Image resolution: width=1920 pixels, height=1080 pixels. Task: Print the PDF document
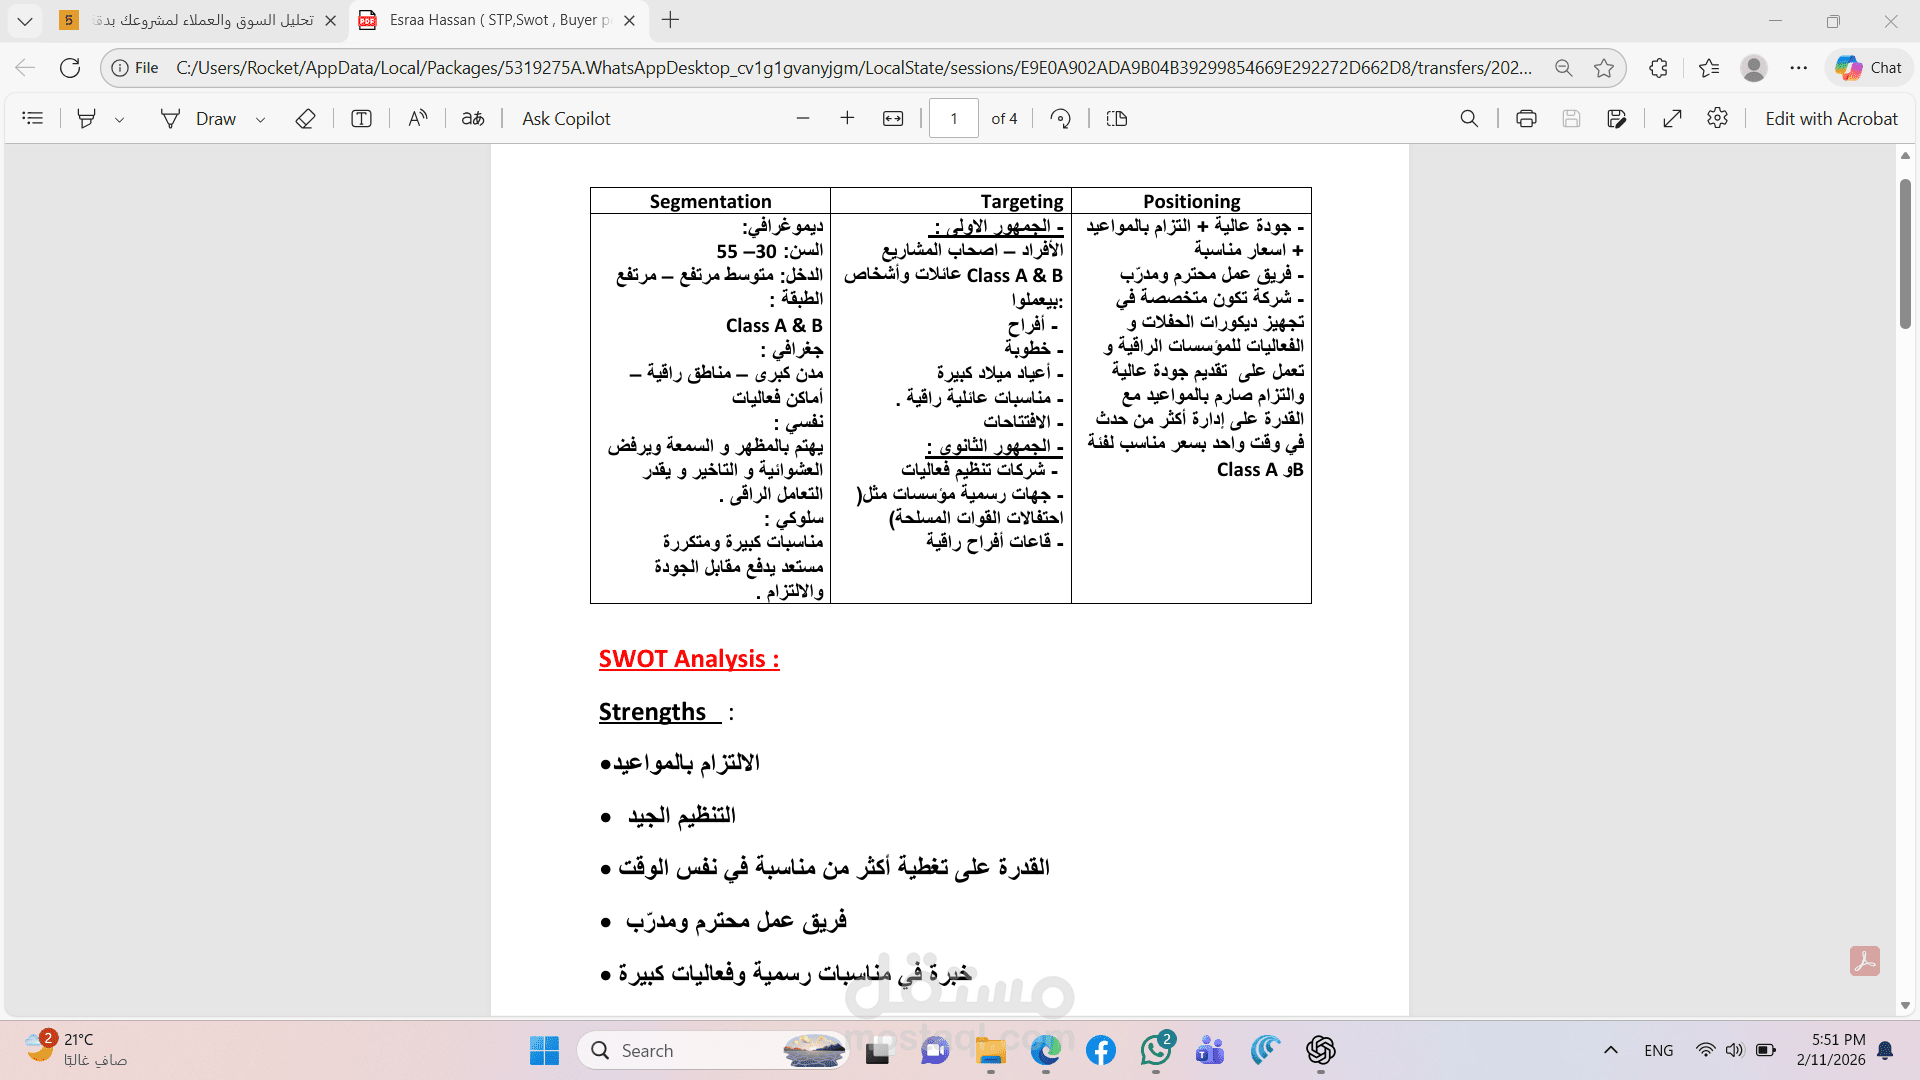coord(1526,118)
